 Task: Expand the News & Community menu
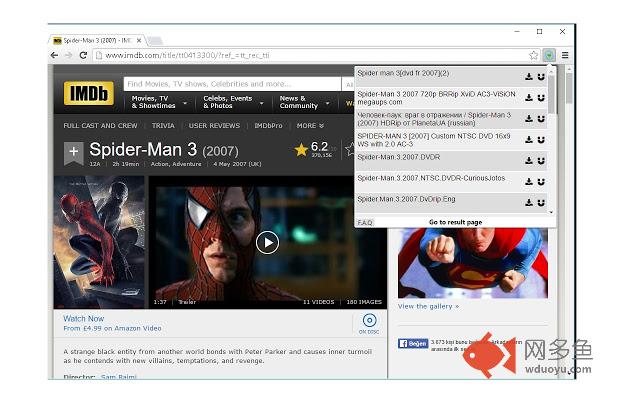click(x=304, y=102)
